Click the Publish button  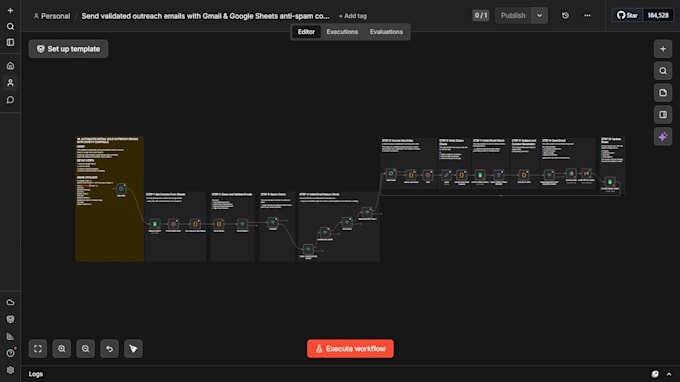(x=513, y=16)
